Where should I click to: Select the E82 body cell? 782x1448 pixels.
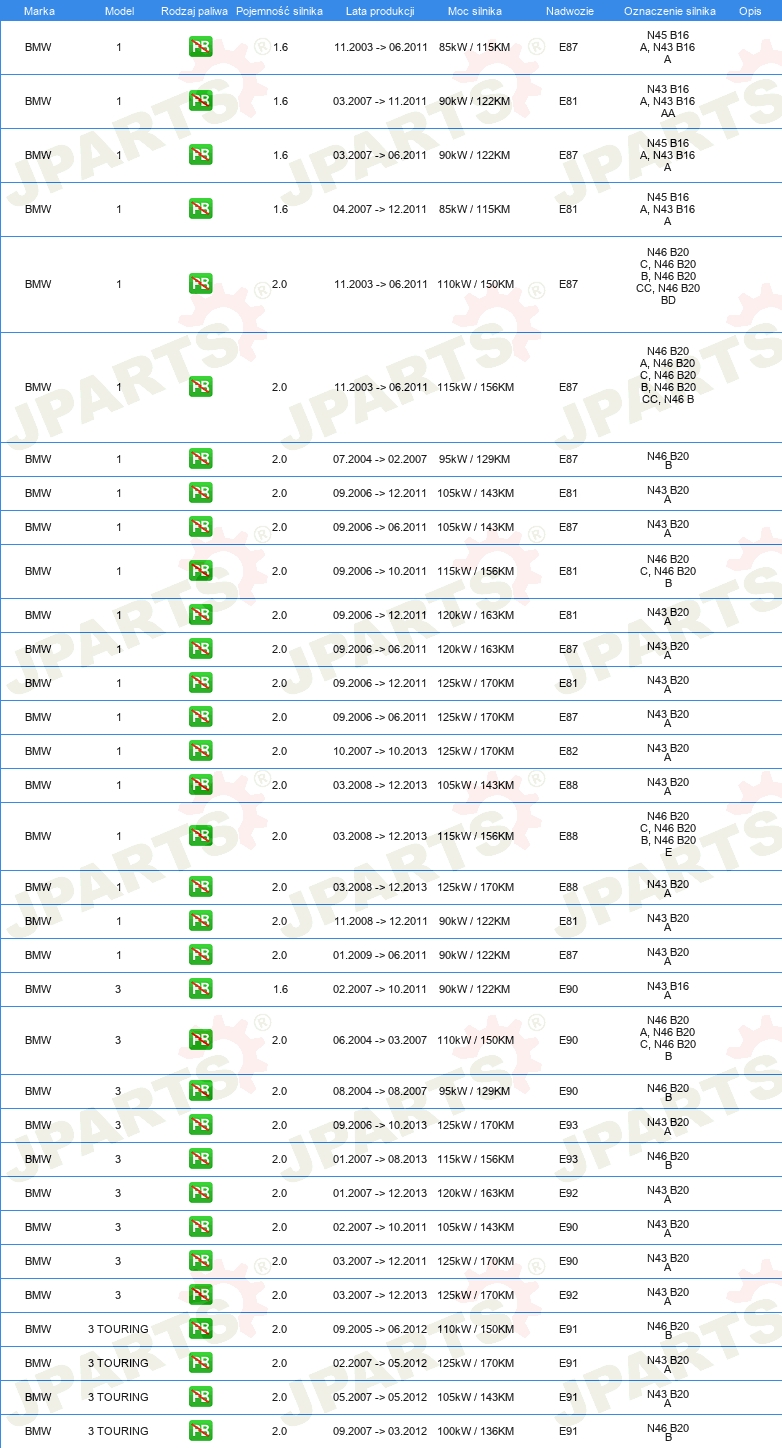(x=568, y=751)
